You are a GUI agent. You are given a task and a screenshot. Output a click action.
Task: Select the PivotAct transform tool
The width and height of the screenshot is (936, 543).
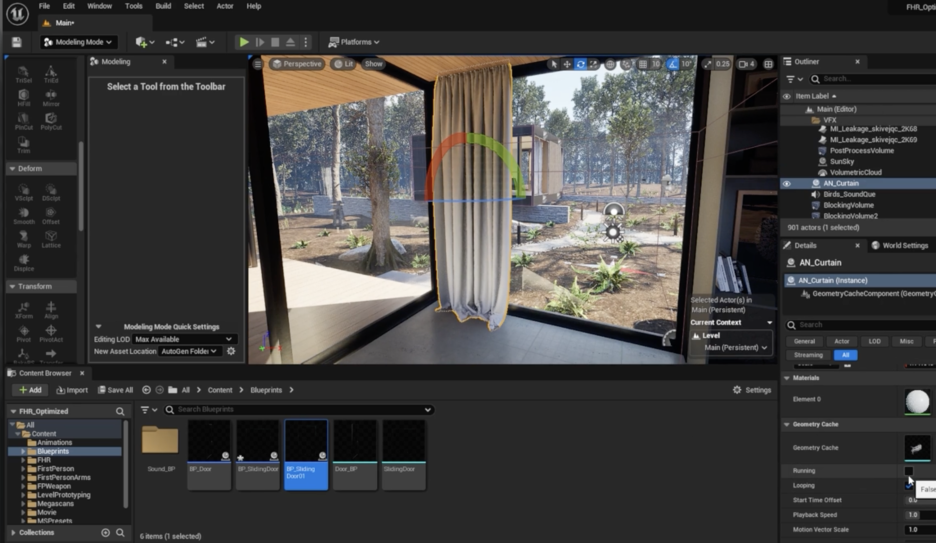point(51,334)
